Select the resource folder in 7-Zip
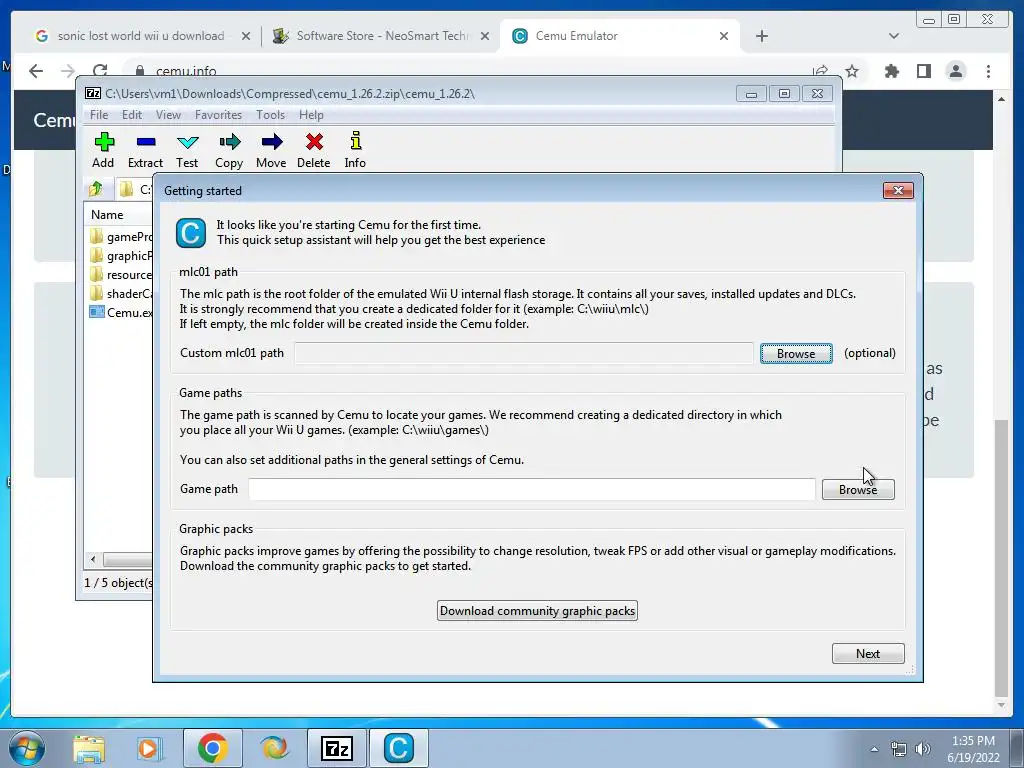The height and width of the screenshot is (768, 1024). point(121,274)
